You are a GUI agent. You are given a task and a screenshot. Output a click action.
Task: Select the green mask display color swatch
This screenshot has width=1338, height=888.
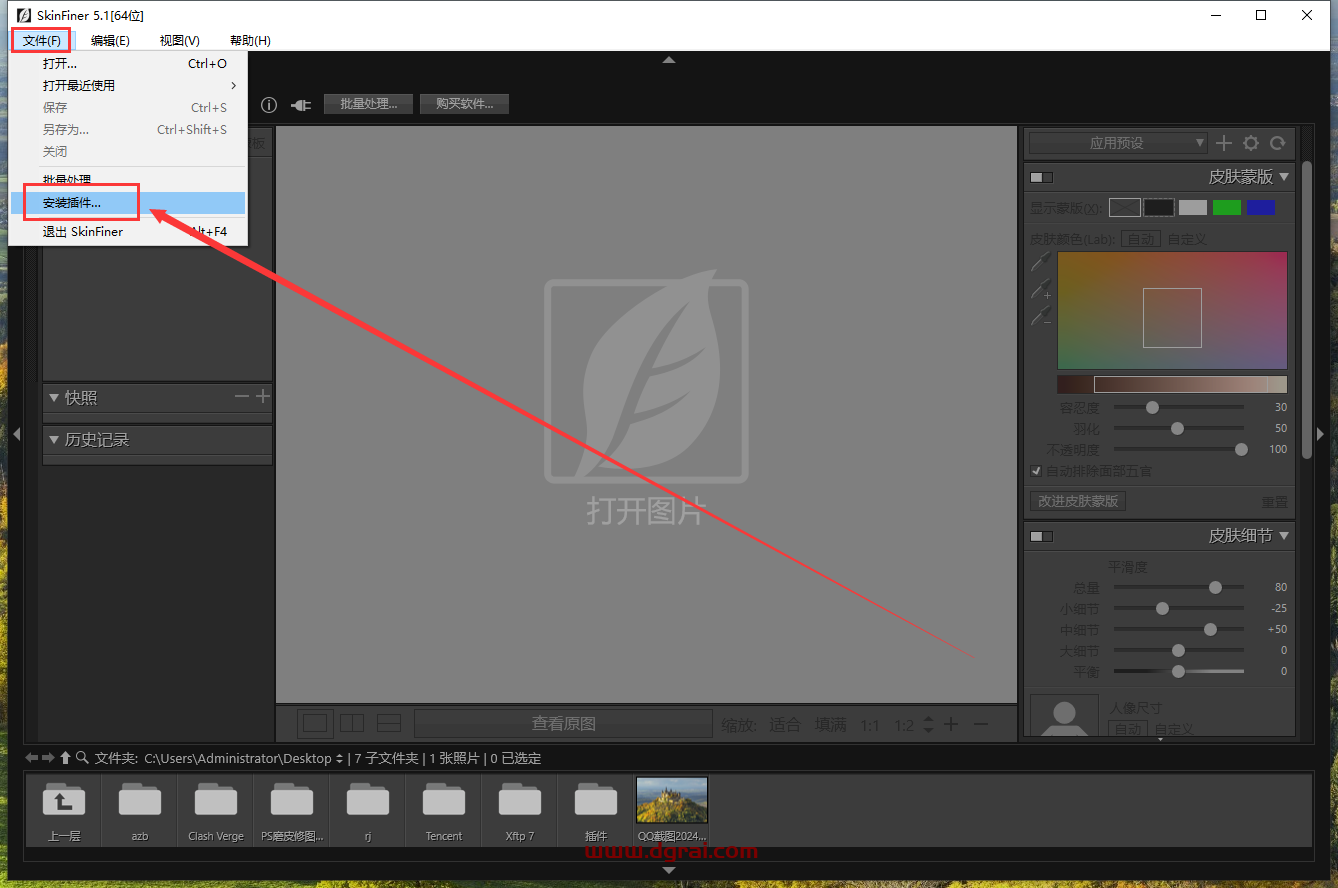point(1226,208)
